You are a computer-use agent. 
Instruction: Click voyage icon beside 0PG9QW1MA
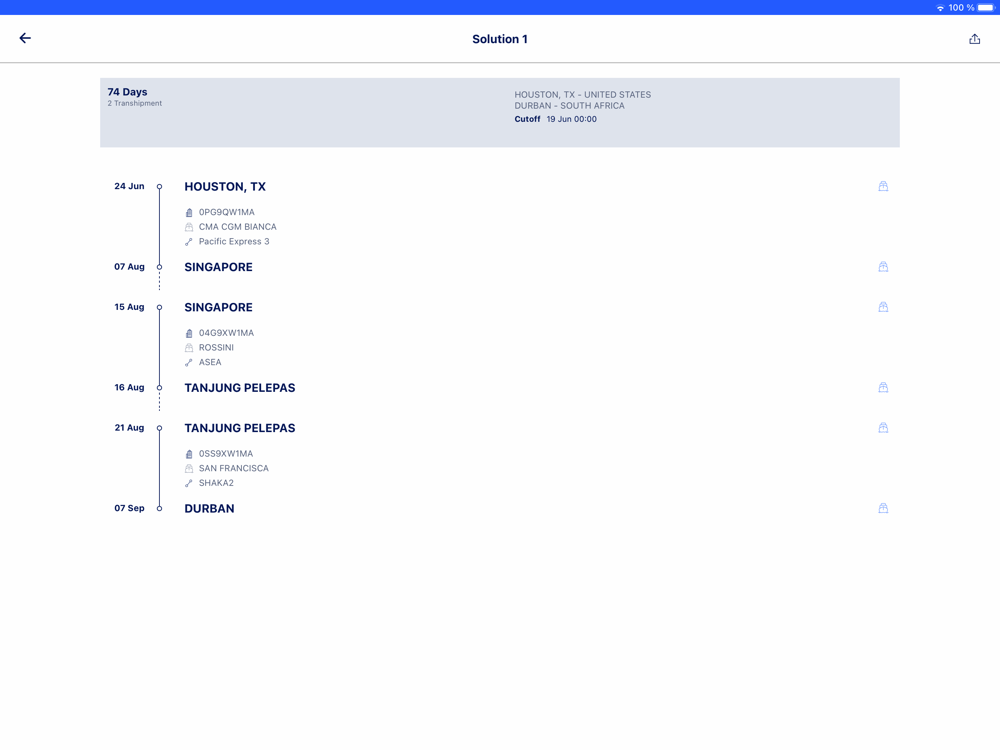(x=189, y=212)
